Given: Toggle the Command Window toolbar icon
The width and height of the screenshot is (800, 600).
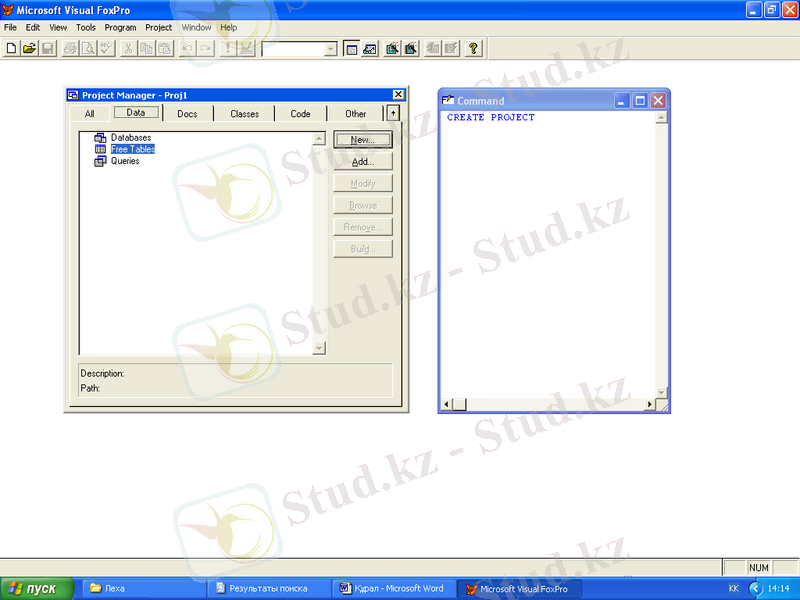Looking at the screenshot, I should [x=352, y=48].
